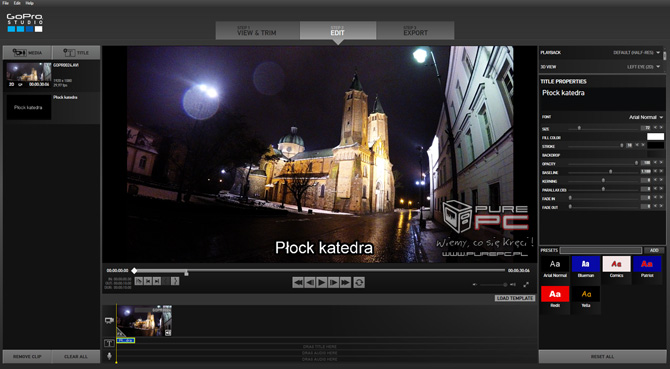Image resolution: width=670 pixels, height=369 pixels.
Task: Step back one frame in preview
Action: (x=310, y=282)
